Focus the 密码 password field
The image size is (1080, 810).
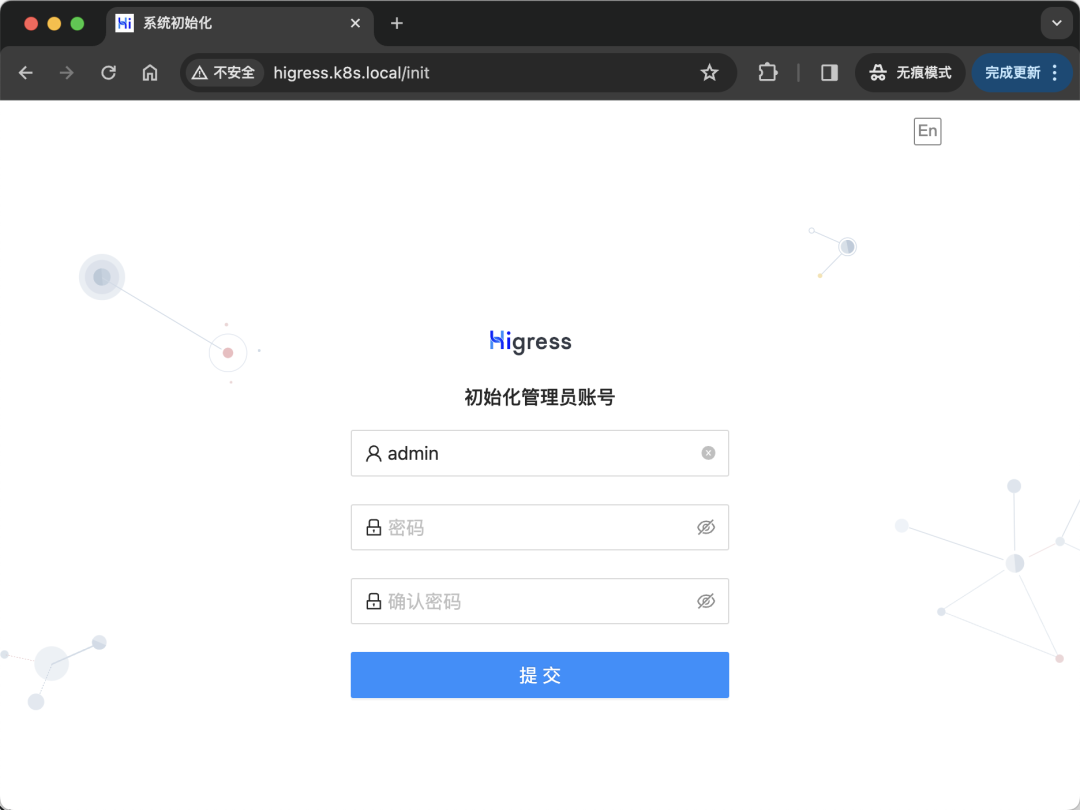[x=540, y=528]
